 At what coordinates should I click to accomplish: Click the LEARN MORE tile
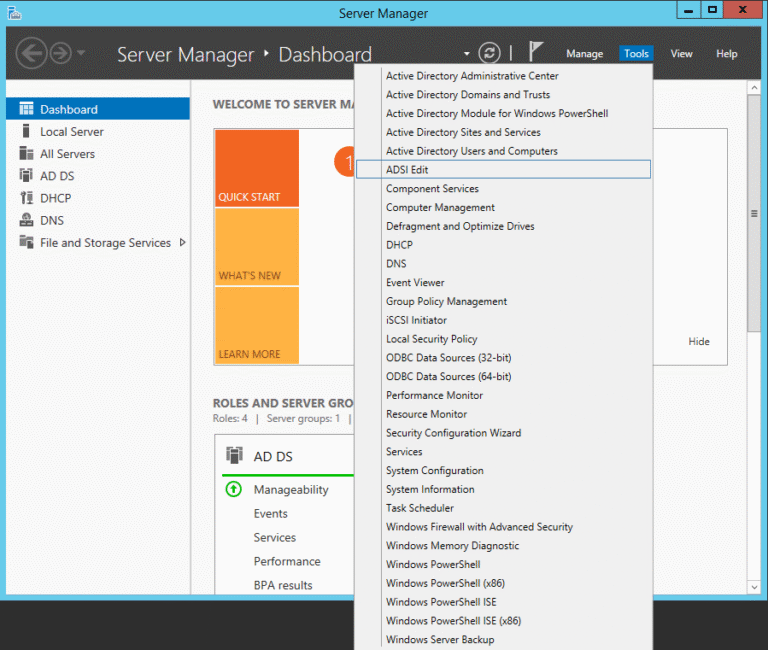256,325
